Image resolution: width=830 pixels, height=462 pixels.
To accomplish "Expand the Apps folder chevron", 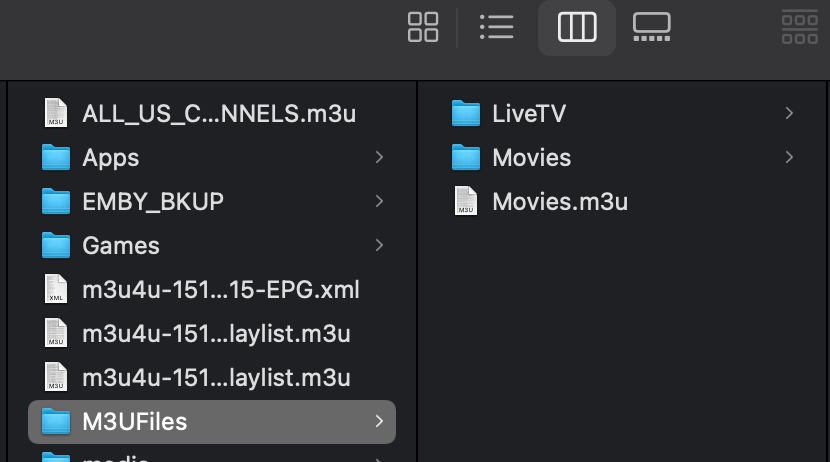I will 379,157.
